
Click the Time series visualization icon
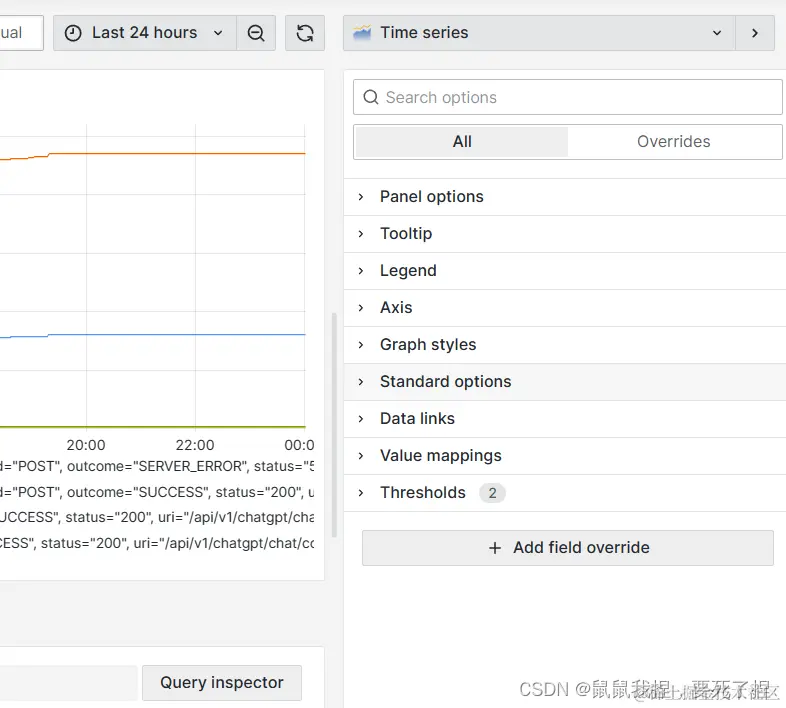pyautogui.click(x=362, y=33)
